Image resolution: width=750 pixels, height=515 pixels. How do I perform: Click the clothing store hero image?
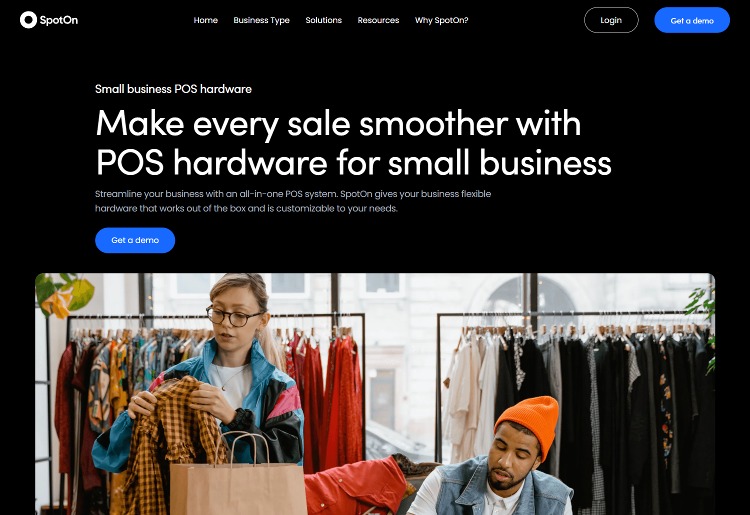point(375,394)
